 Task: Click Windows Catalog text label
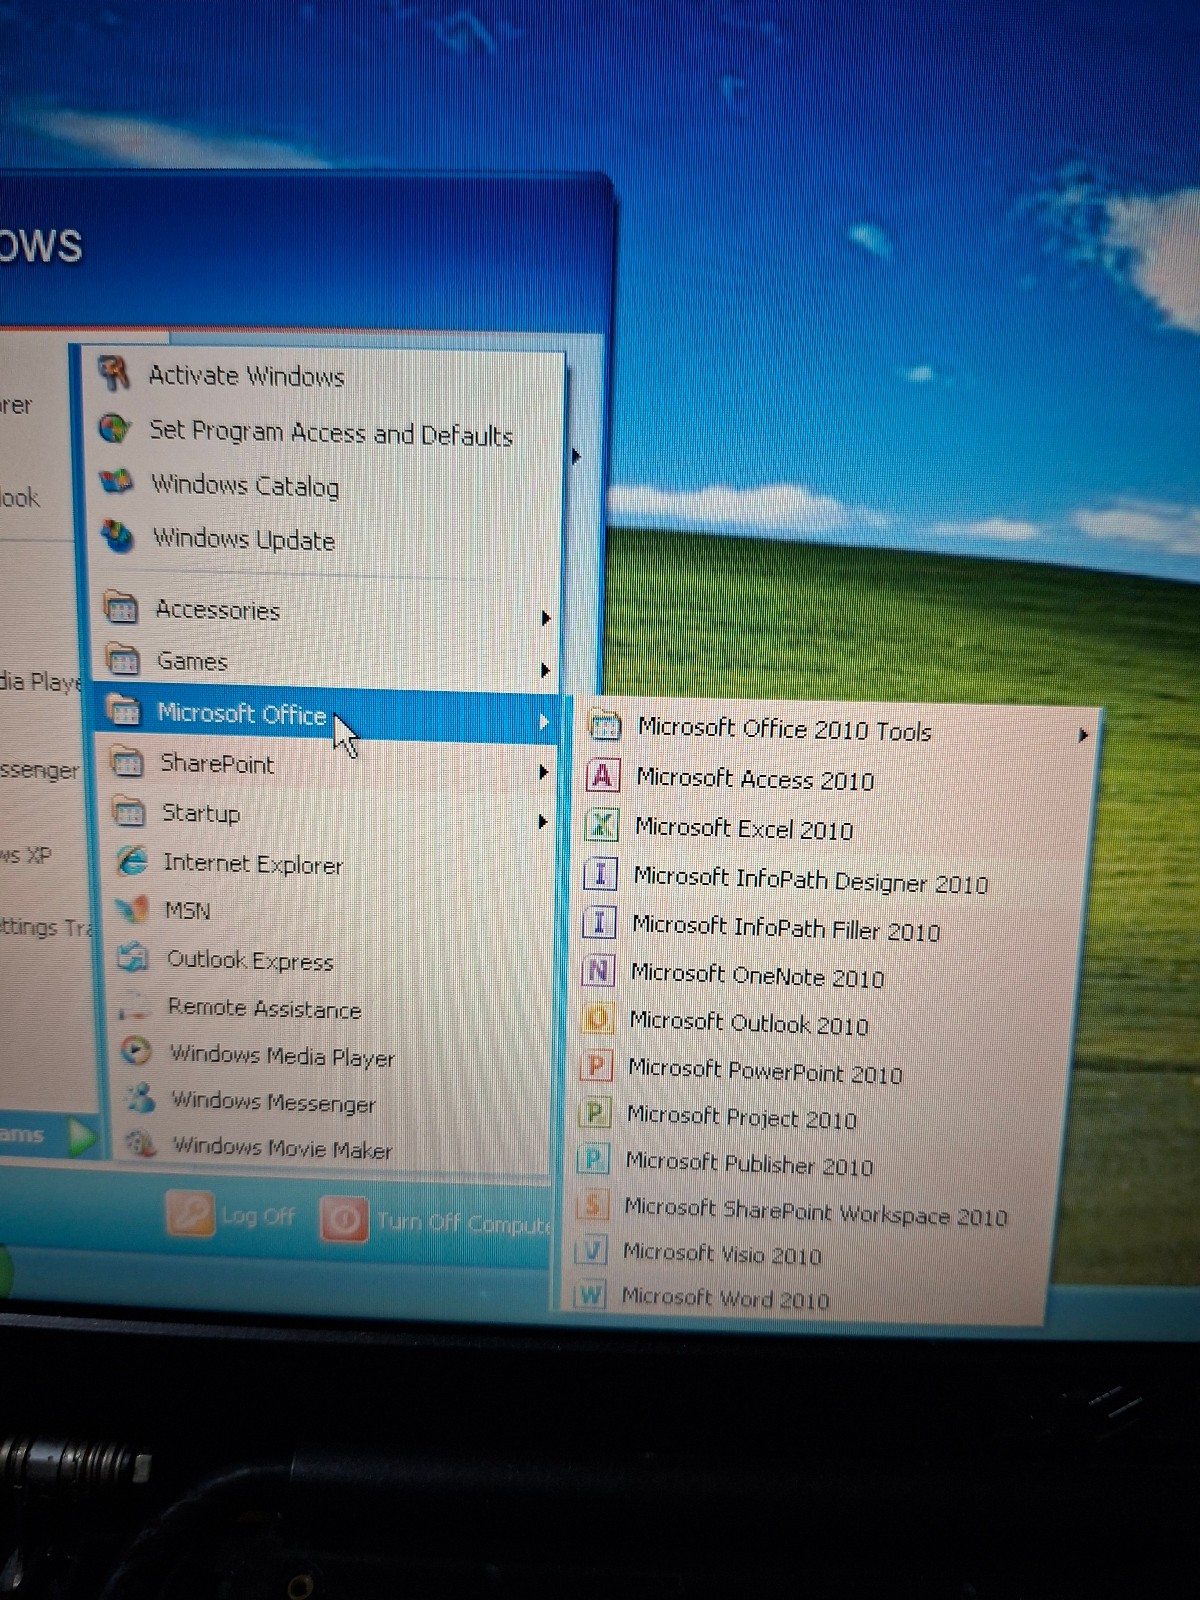coord(245,485)
